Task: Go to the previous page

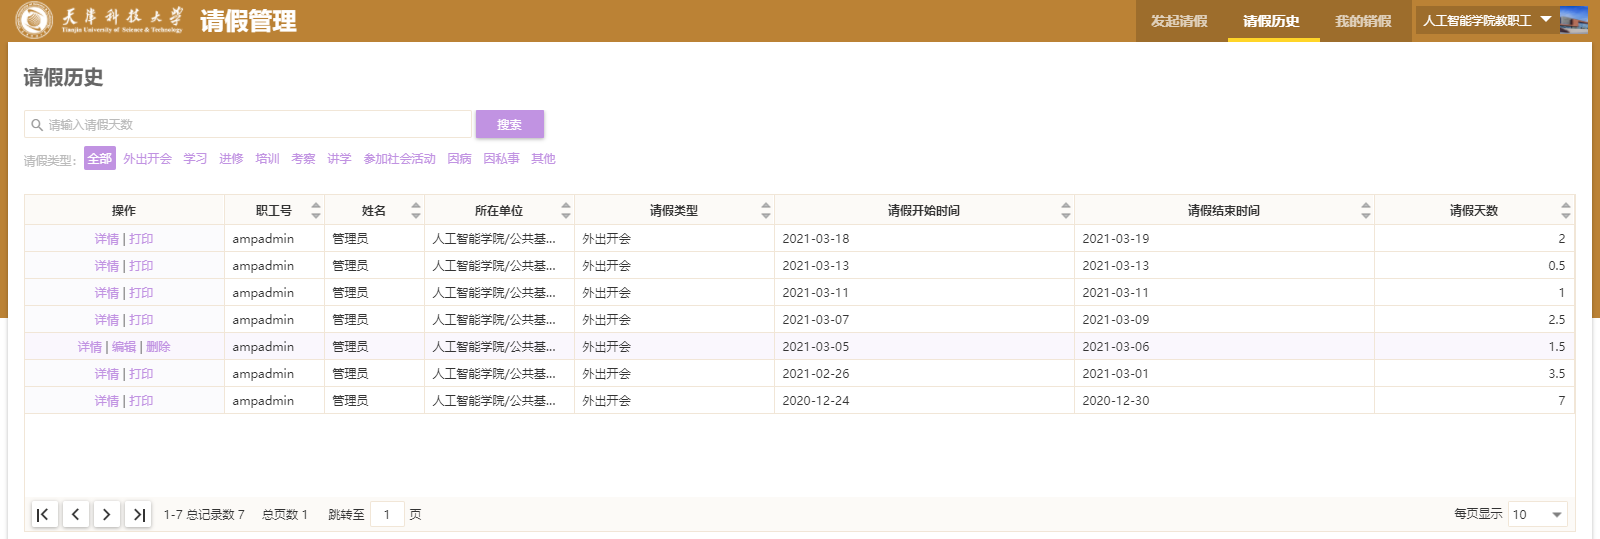Action: (75, 514)
